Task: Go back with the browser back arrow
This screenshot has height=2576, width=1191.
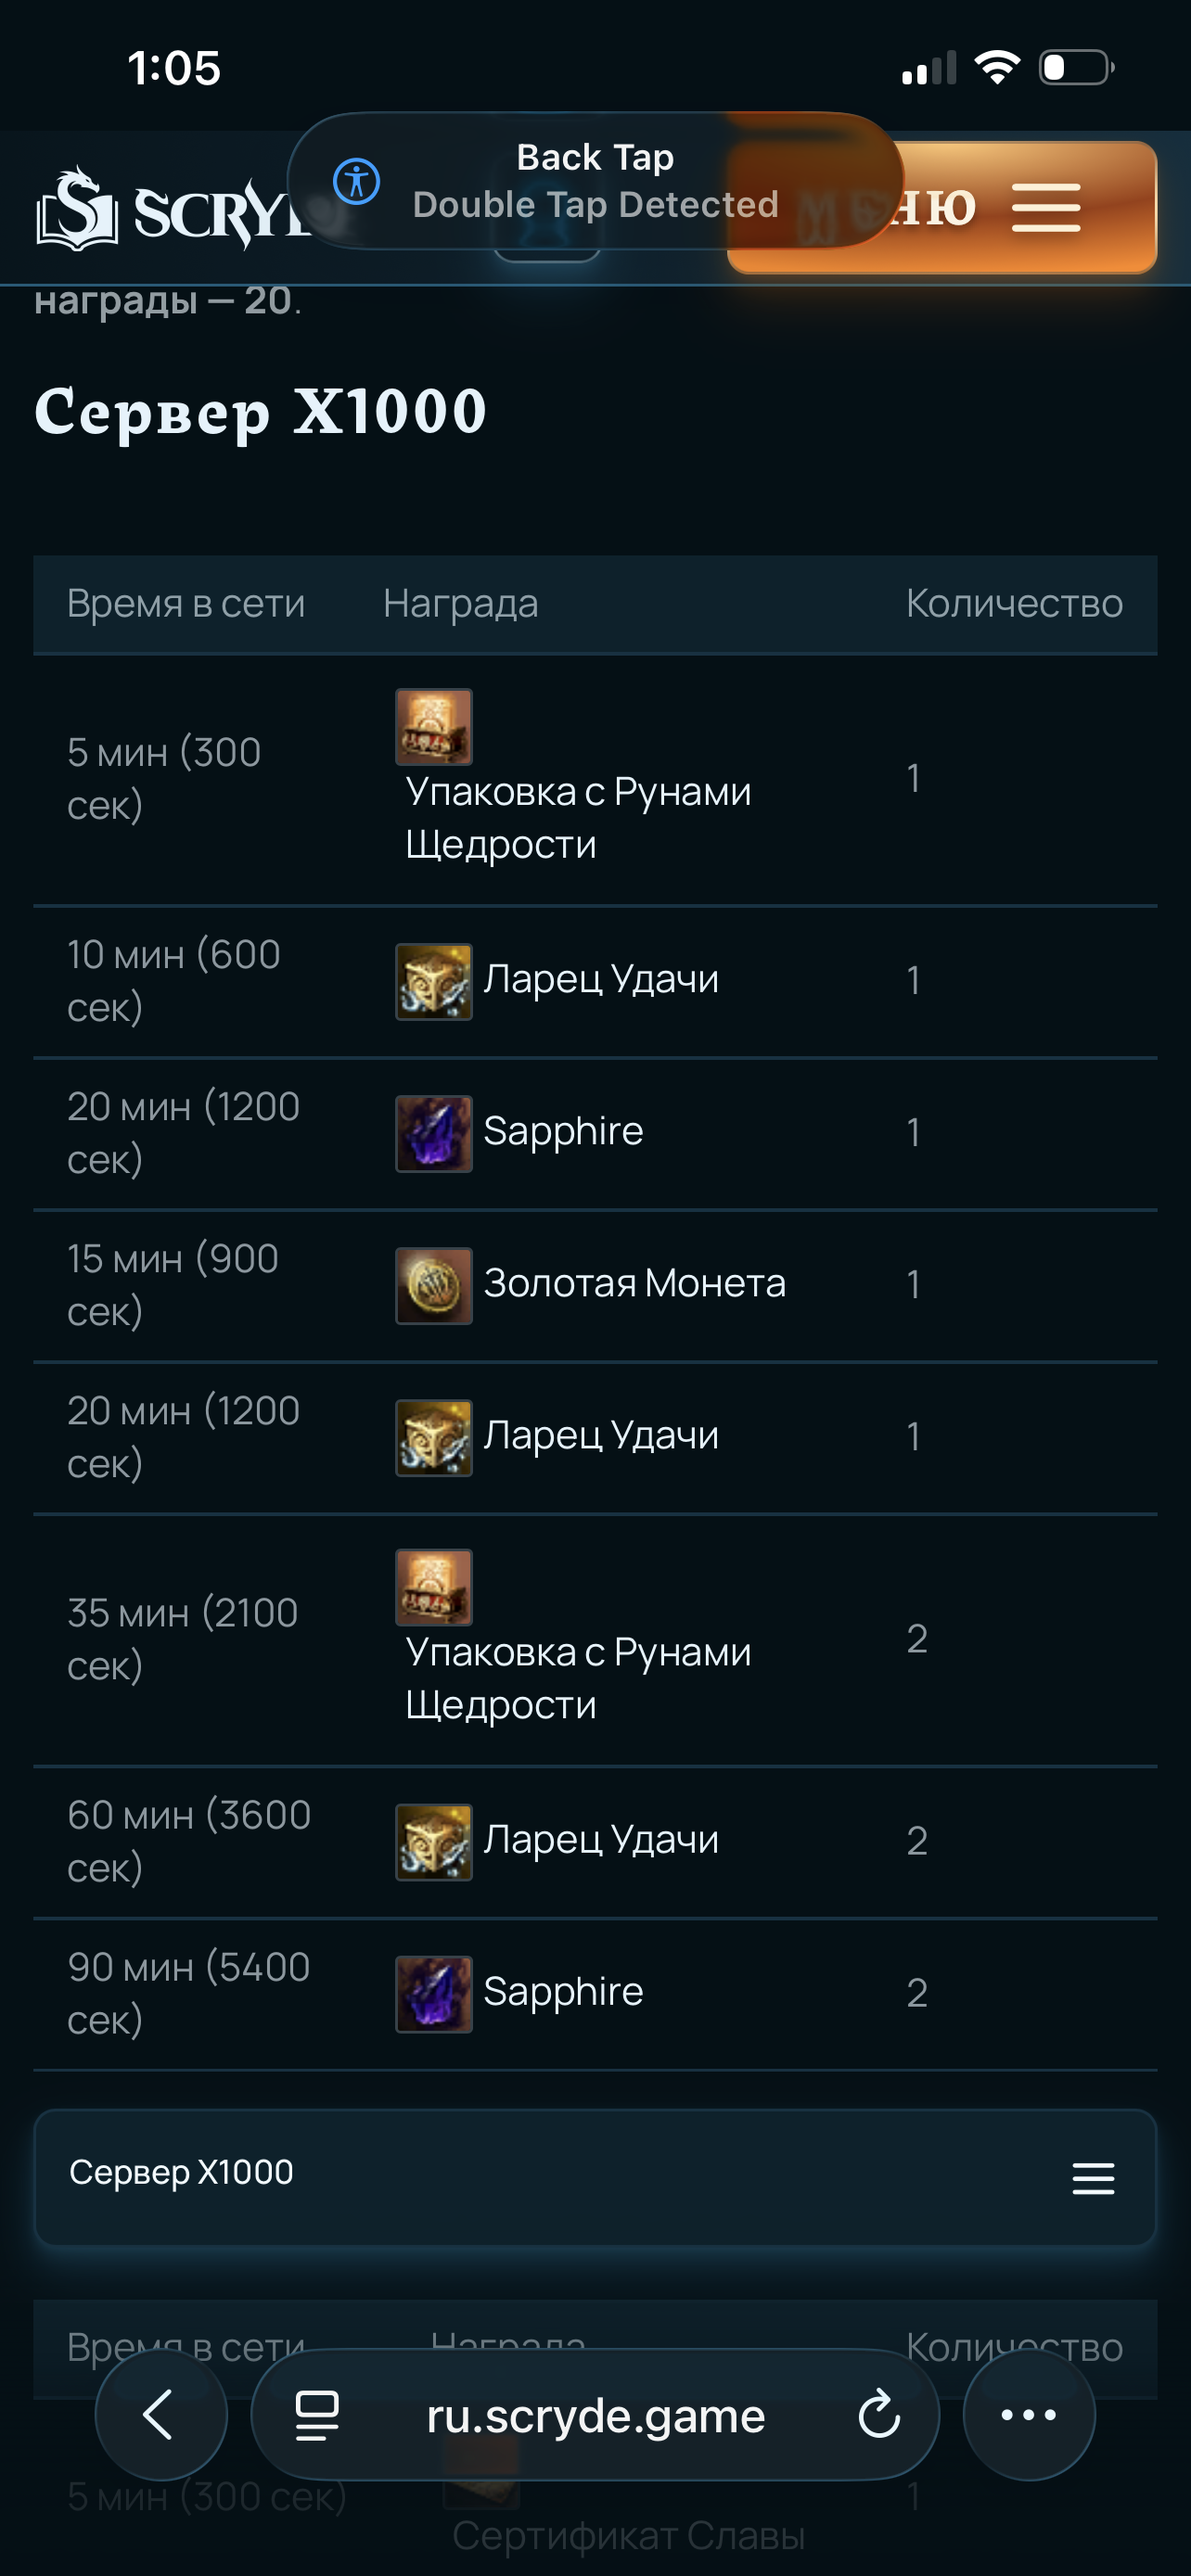Action: 160,2415
